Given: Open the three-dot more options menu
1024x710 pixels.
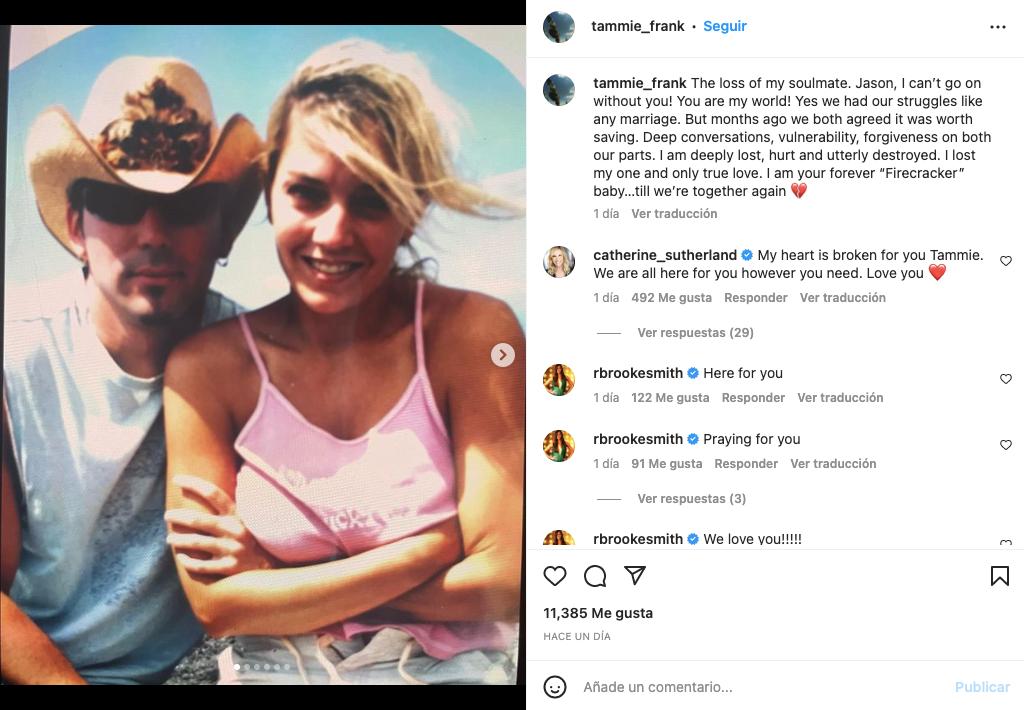Looking at the screenshot, I should (997, 27).
